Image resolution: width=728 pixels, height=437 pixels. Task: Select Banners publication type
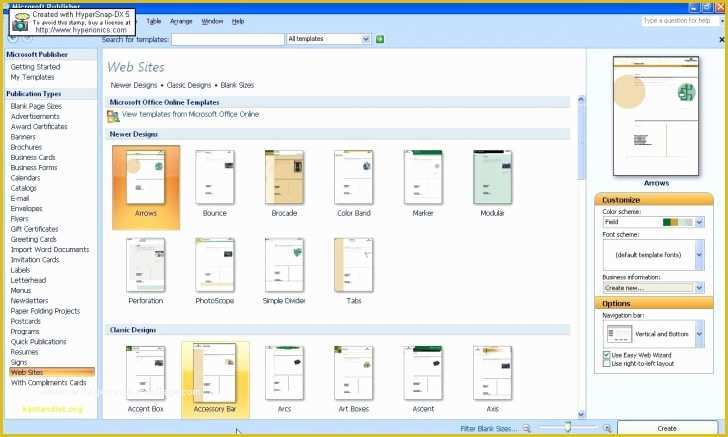coord(23,137)
